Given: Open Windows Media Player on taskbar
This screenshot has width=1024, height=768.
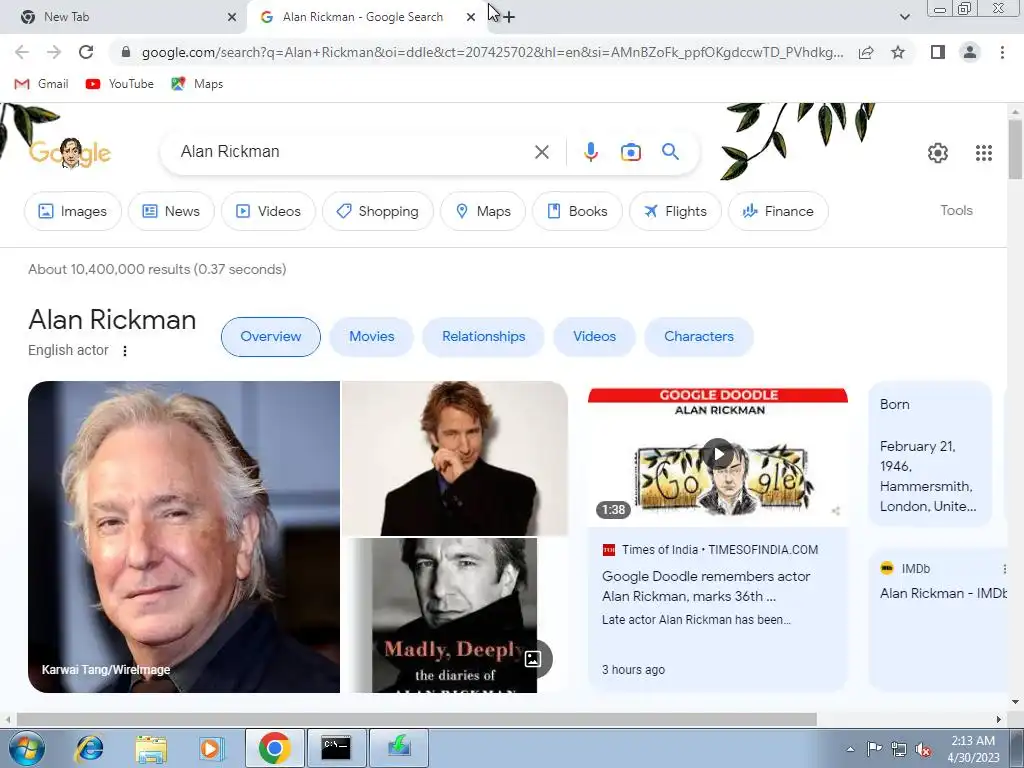Looking at the screenshot, I should tap(211, 748).
